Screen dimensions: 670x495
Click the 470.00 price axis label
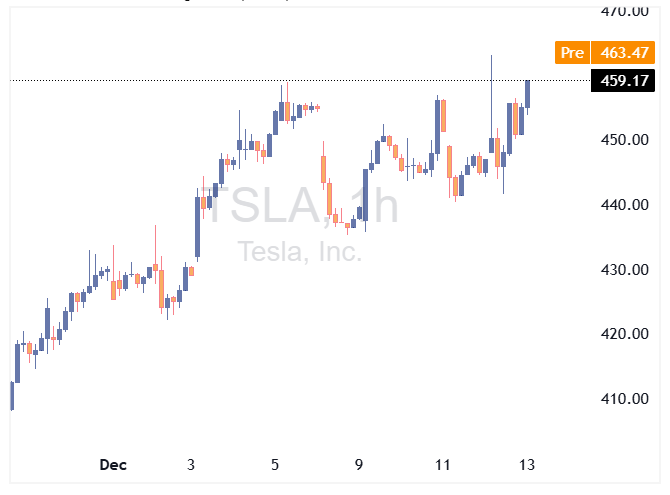click(x=621, y=11)
